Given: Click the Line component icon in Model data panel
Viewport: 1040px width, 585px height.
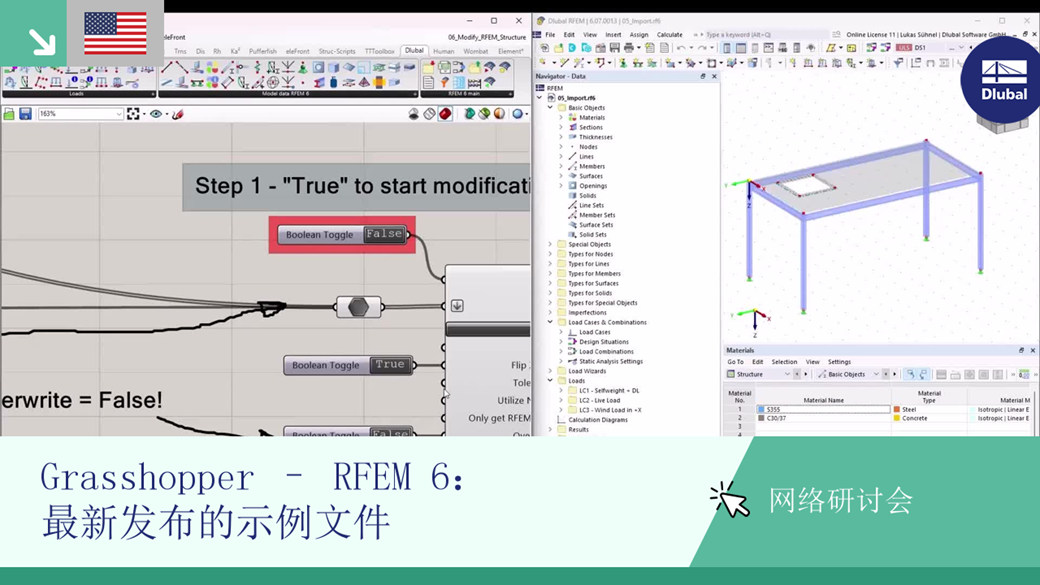Looking at the screenshot, I should pos(167,67).
